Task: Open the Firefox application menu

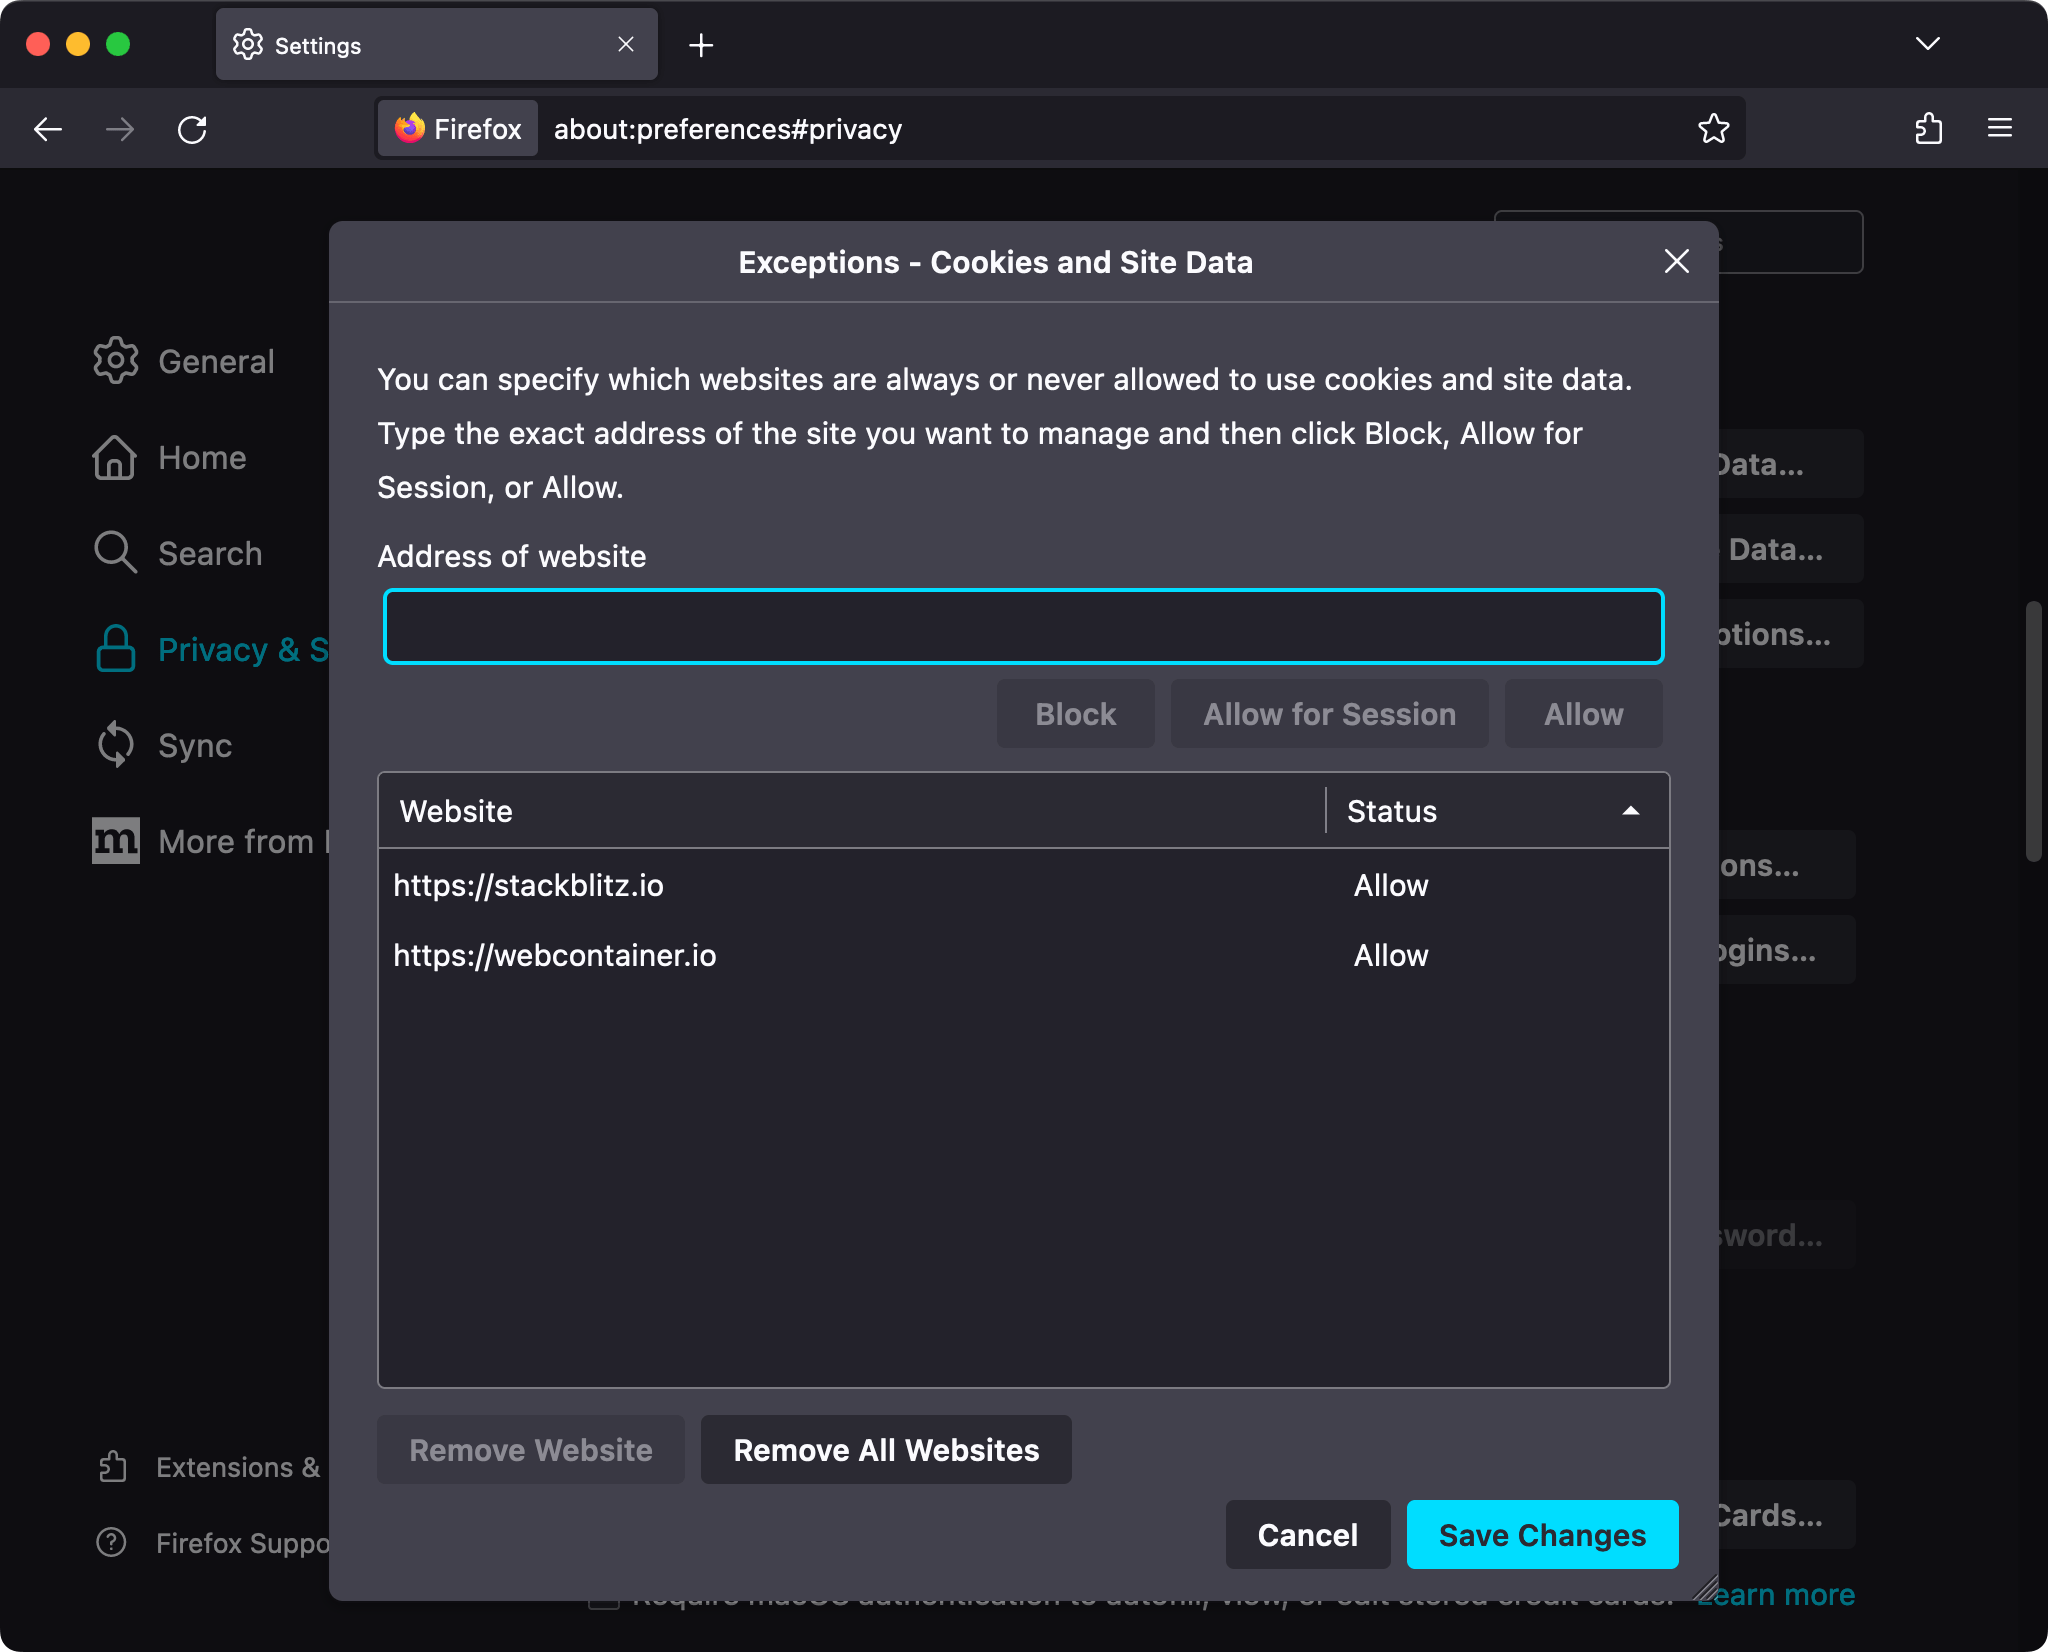Action: pos(1999,128)
